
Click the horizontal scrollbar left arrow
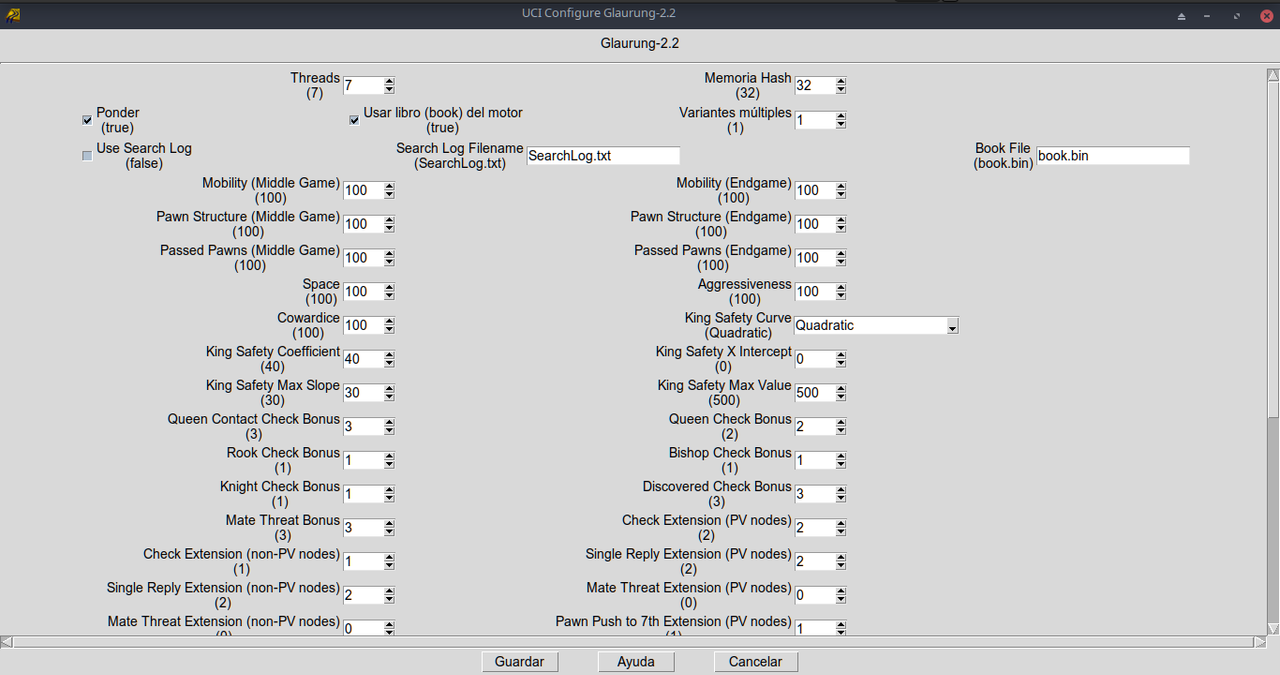pyautogui.click(x=6, y=641)
